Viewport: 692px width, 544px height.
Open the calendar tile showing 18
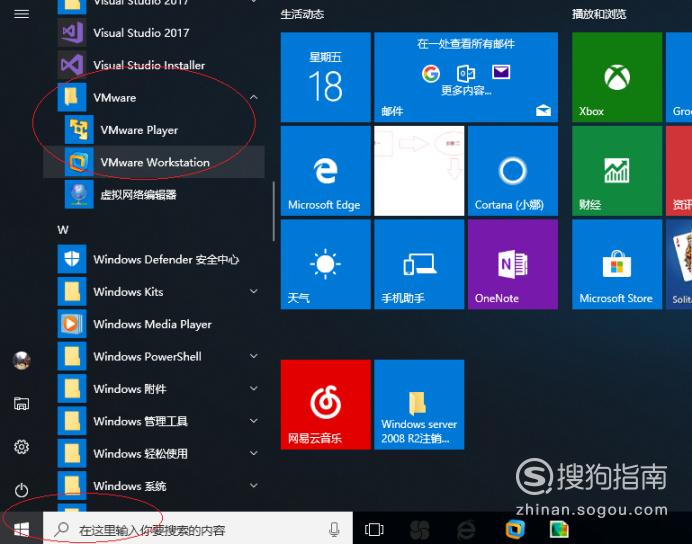(326, 77)
